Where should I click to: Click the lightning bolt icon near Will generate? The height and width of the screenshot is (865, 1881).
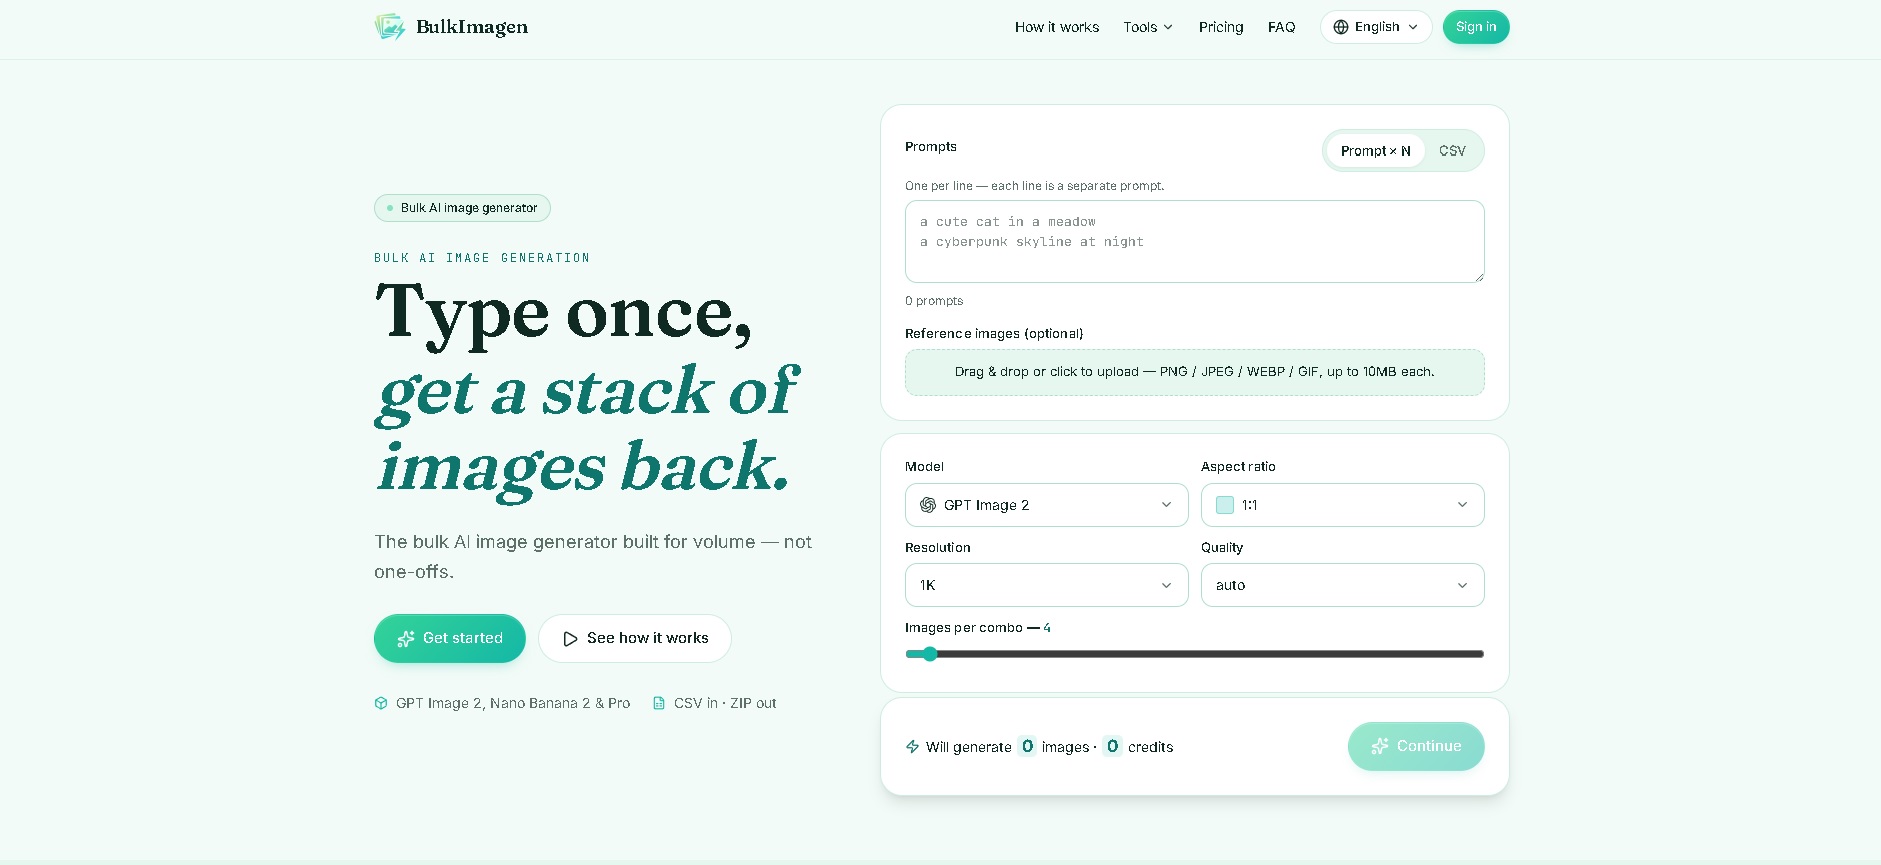tap(912, 747)
